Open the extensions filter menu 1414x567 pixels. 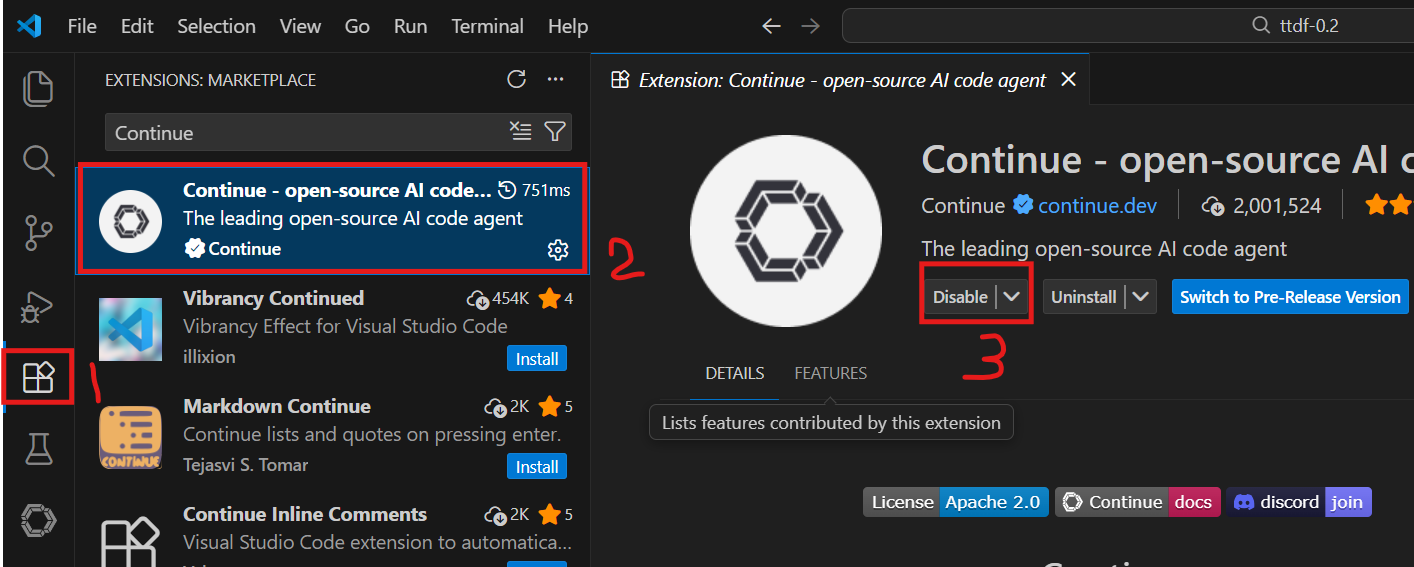click(555, 131)
